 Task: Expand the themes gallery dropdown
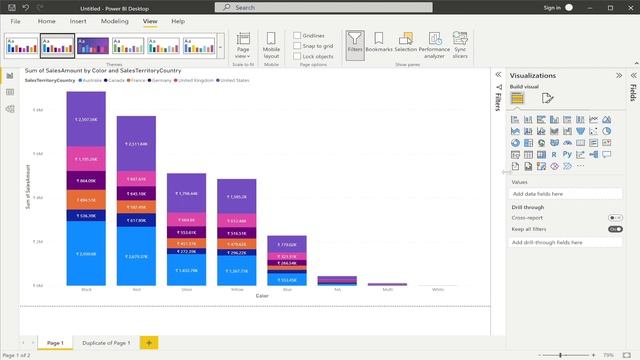click(220, 47)
